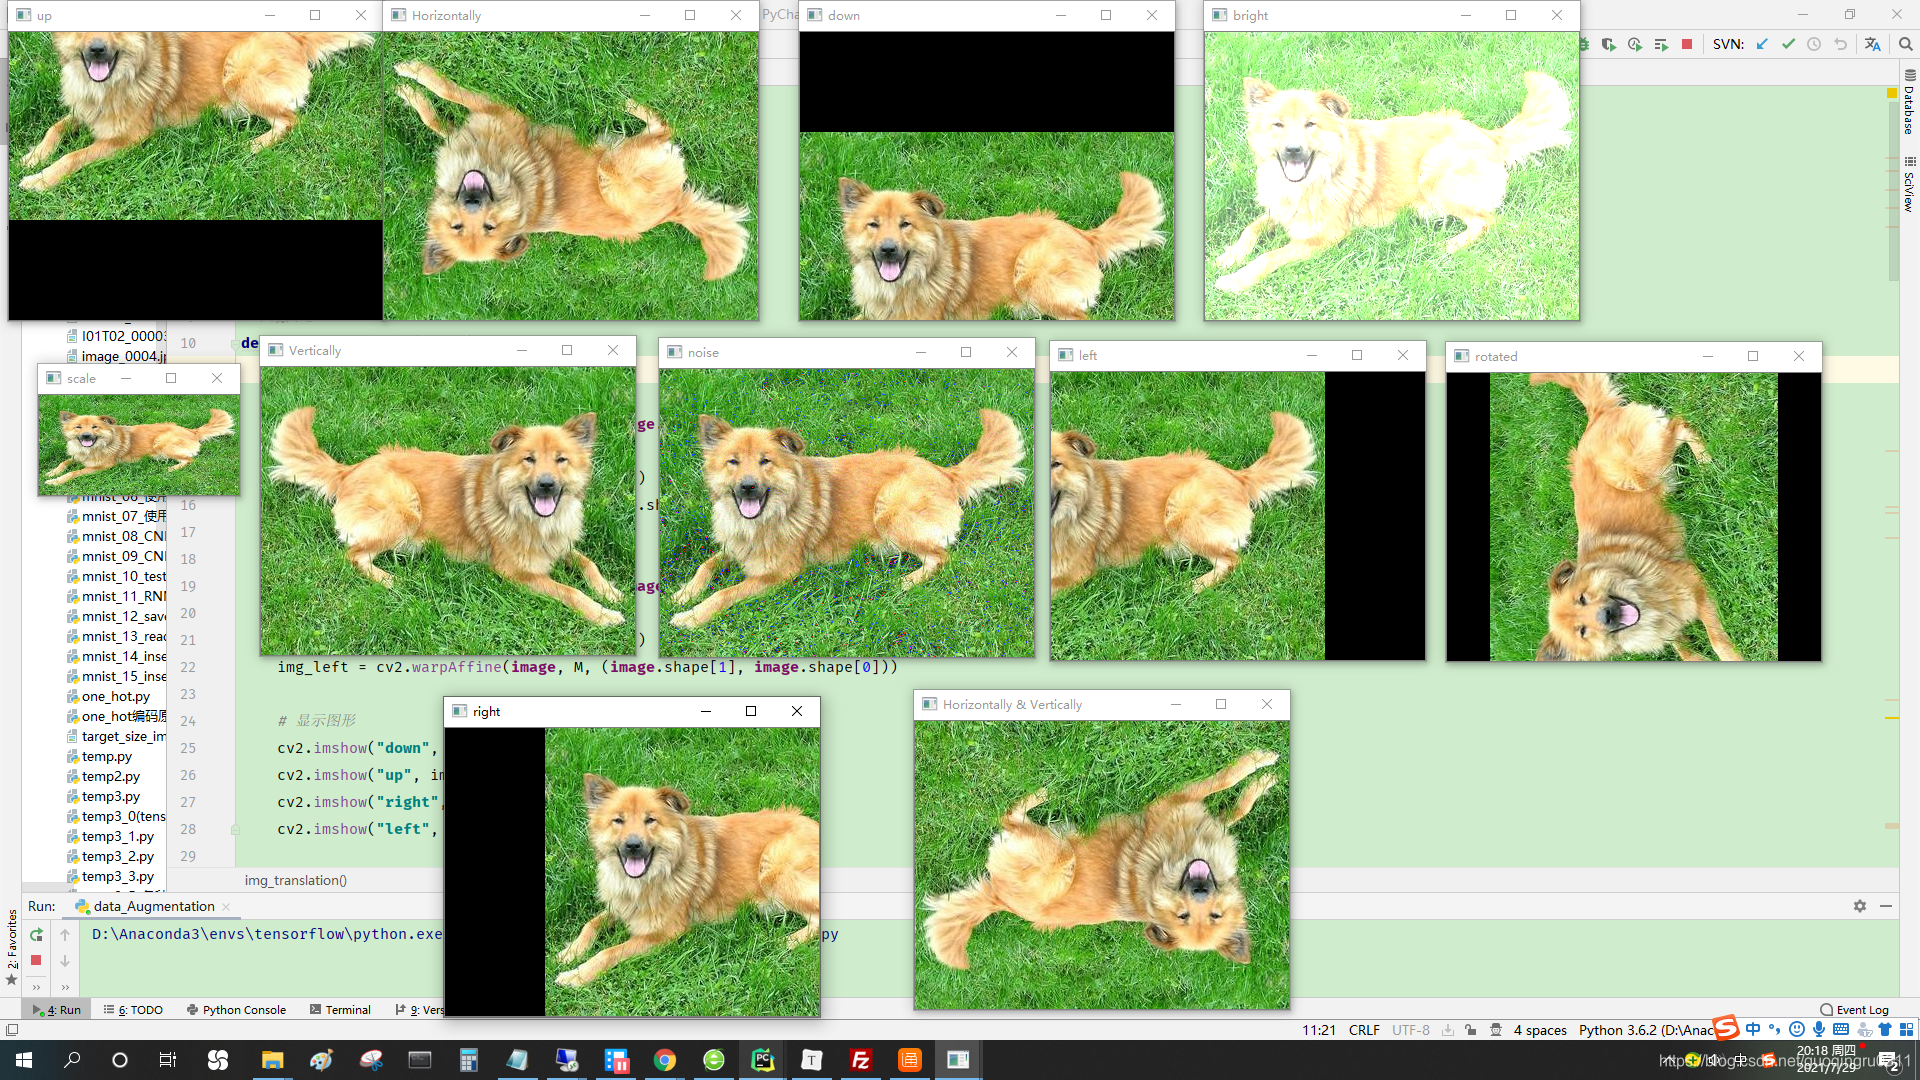Click the SVN update project arrow
This screenshot has width=1920, height=1080.
coord(1762,44)
